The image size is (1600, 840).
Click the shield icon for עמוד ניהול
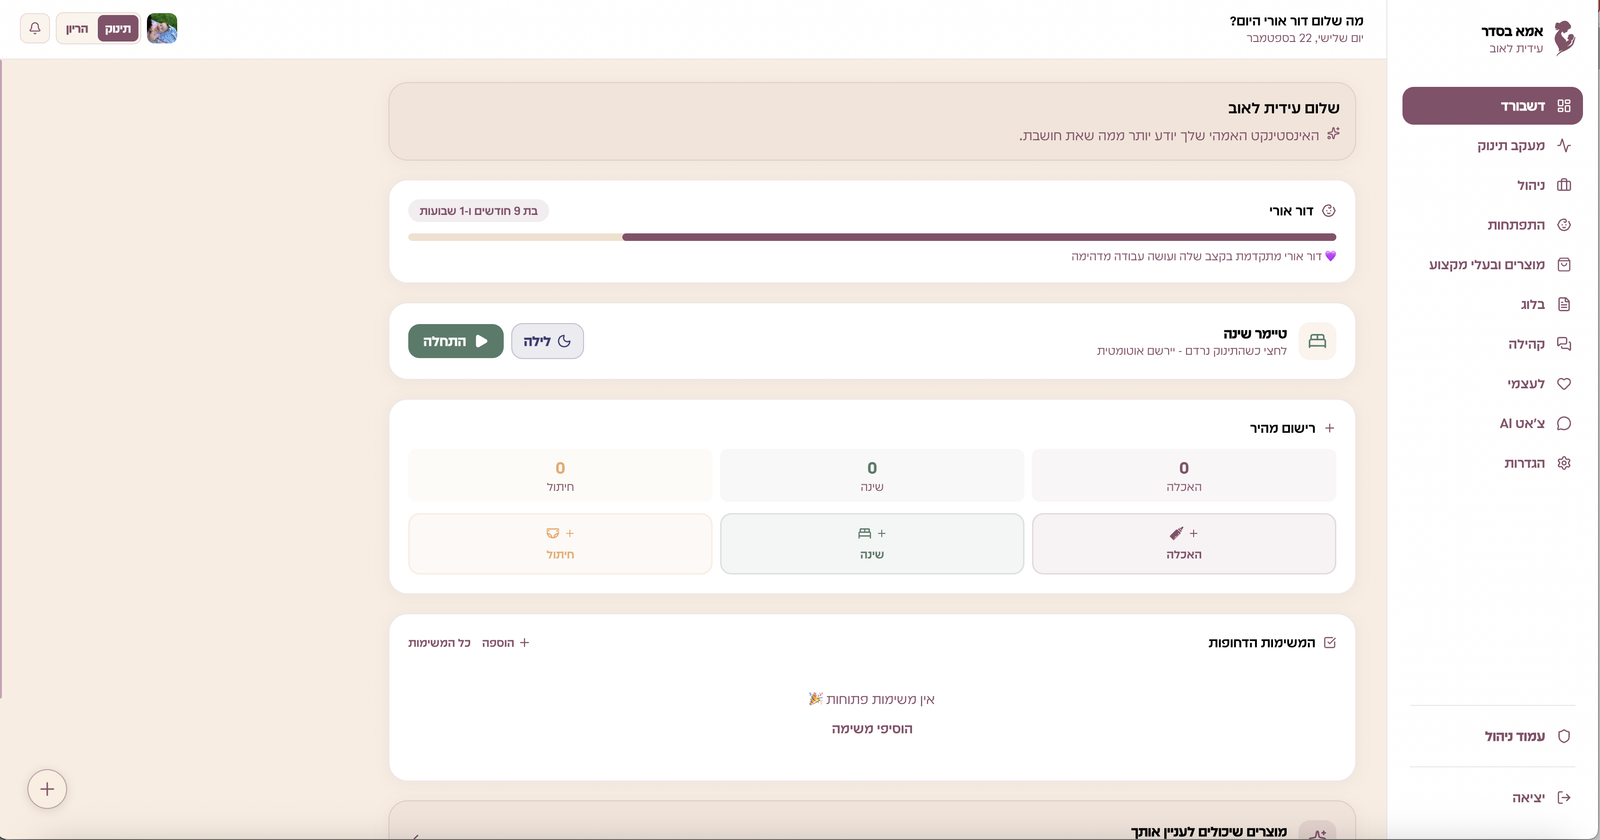1564,737
